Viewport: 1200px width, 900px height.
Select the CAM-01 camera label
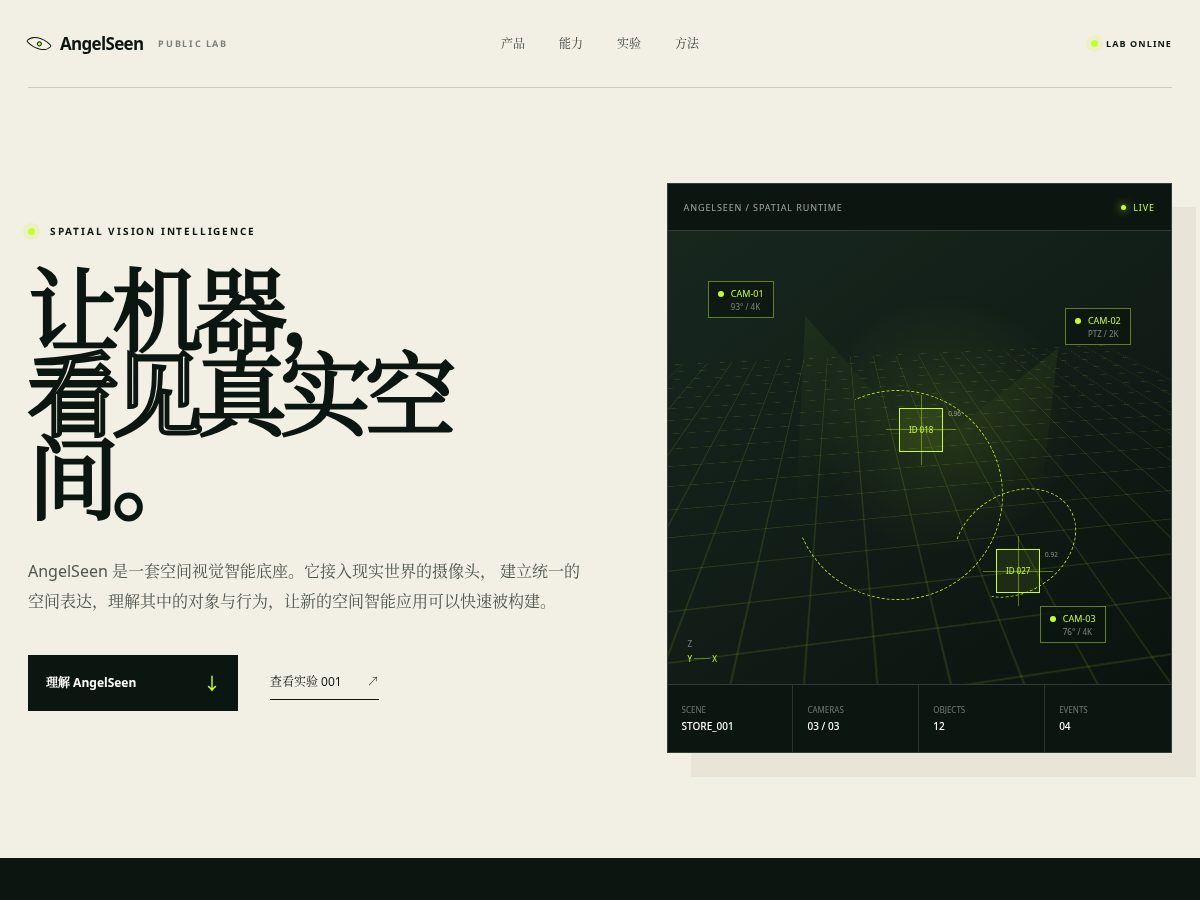pyautogui.click(x=741, y=300)
